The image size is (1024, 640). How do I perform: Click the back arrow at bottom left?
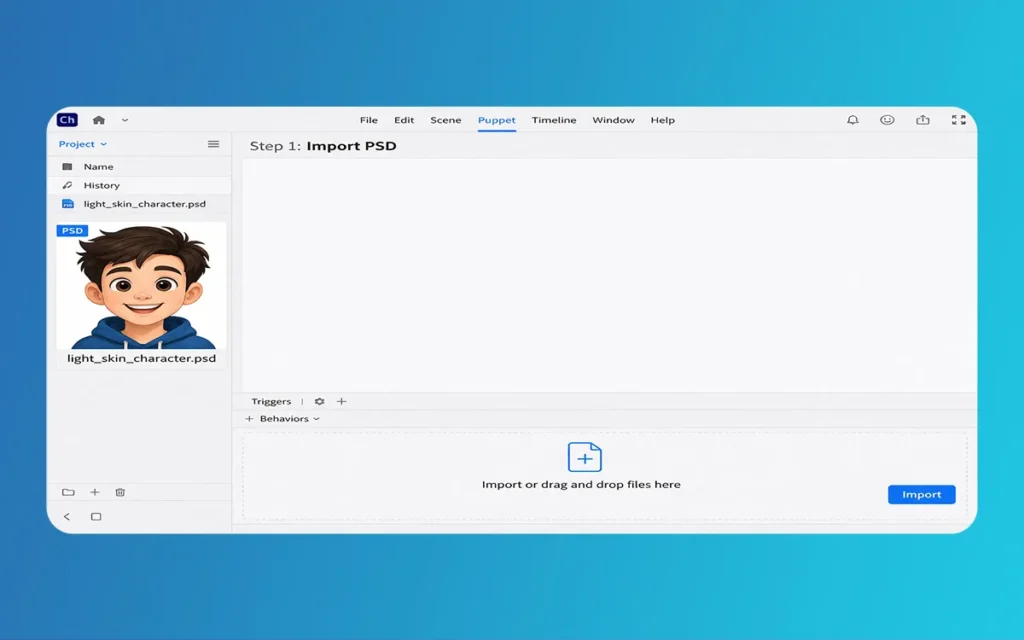(x=67, y=517)
